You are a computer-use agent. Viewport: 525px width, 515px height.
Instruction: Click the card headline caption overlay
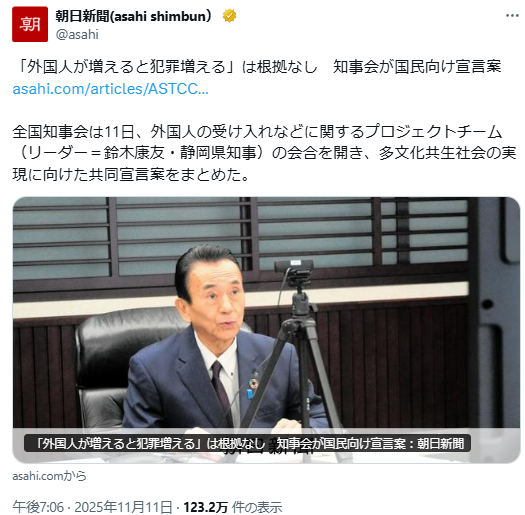point(247,443)
